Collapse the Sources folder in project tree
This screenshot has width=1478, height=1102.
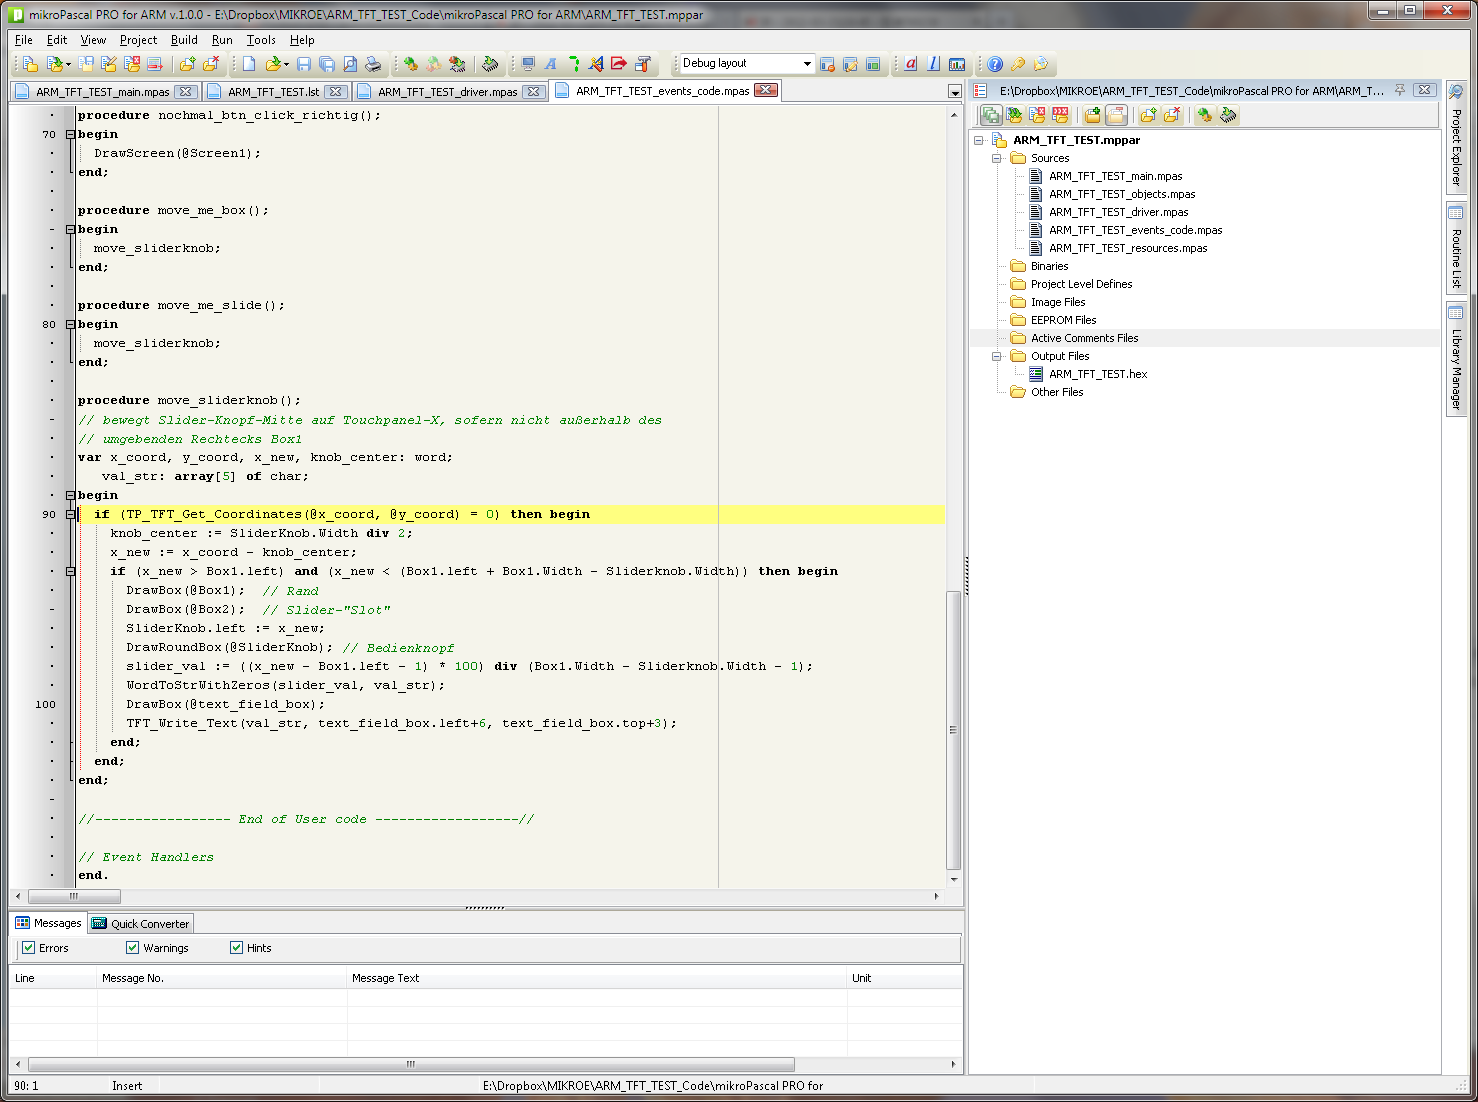(x=997, y=158)
